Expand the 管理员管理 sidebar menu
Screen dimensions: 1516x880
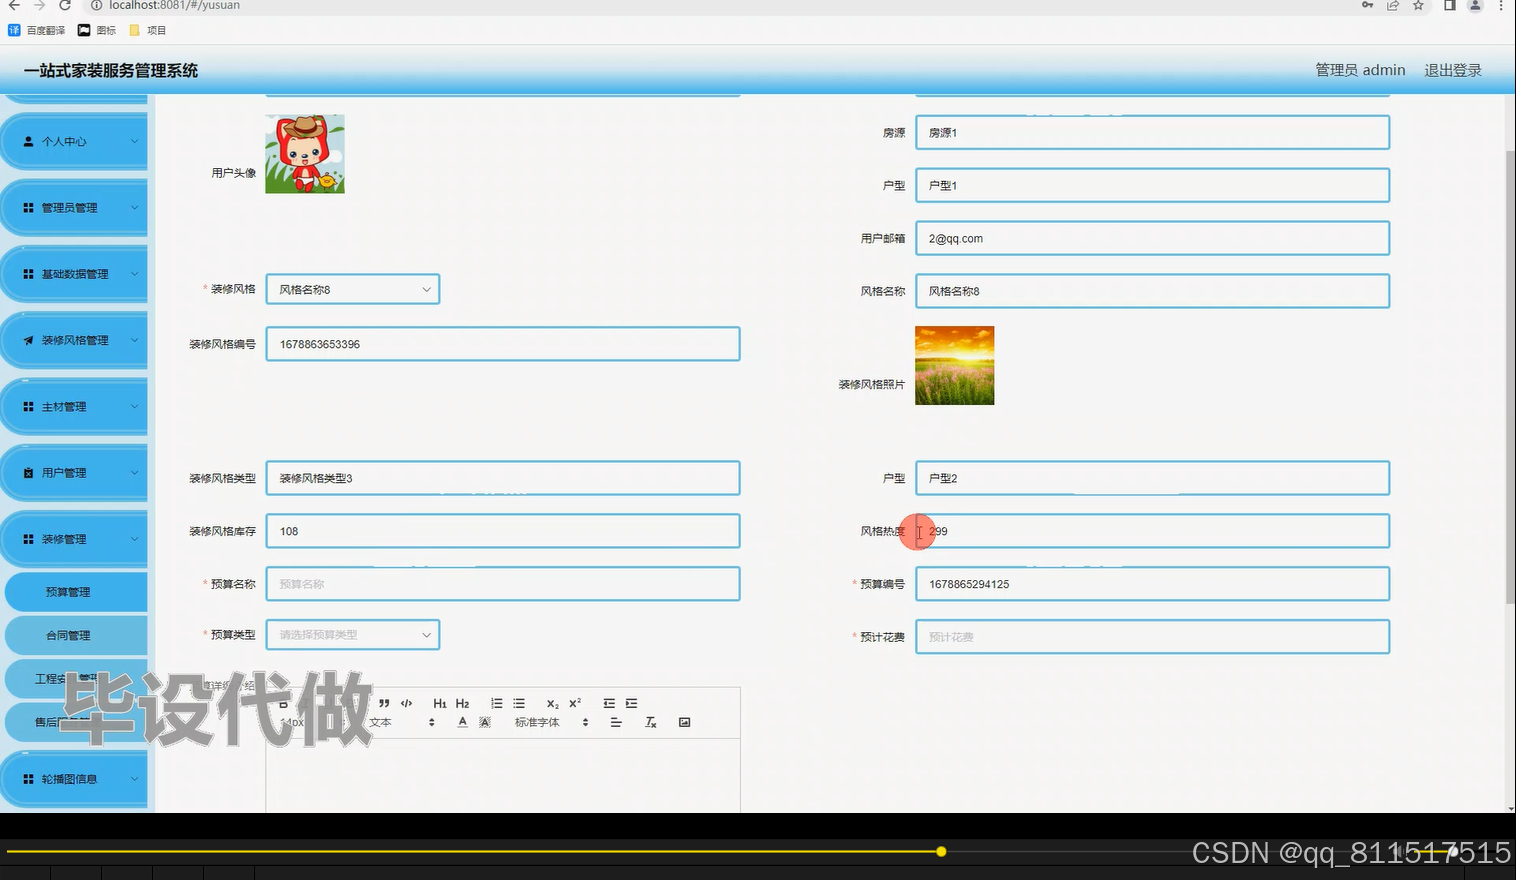point(74,208)
